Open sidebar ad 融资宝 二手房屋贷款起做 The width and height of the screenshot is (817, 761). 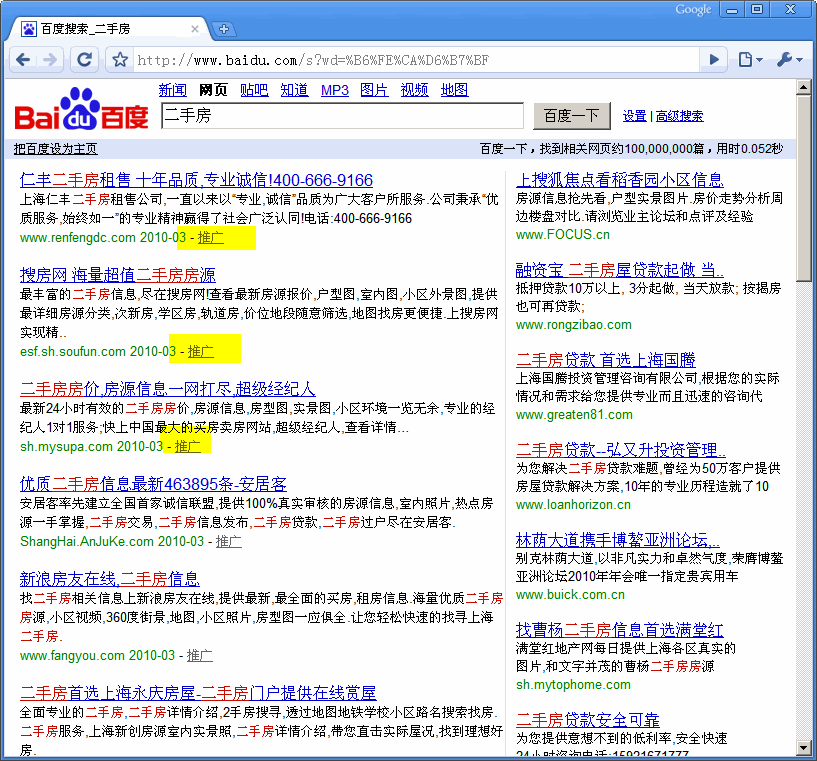(x=620, y=270)
